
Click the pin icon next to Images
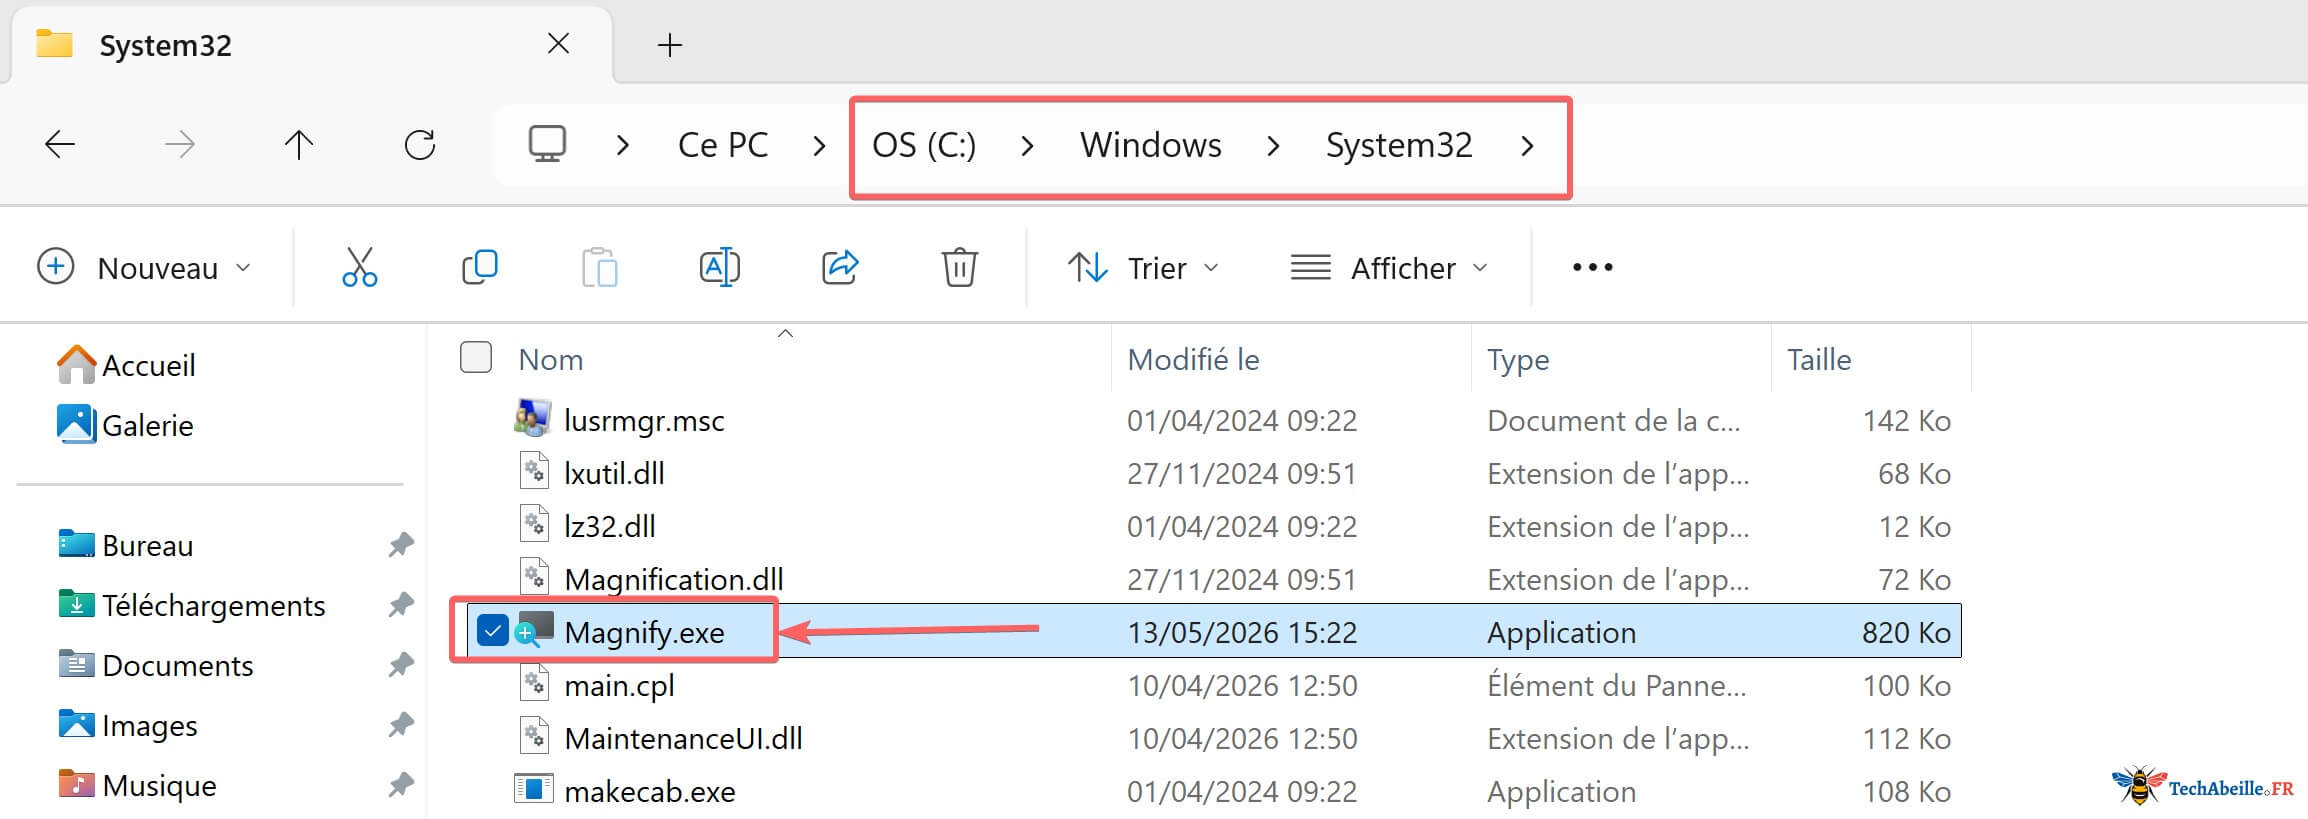click(x=401, y=725)
